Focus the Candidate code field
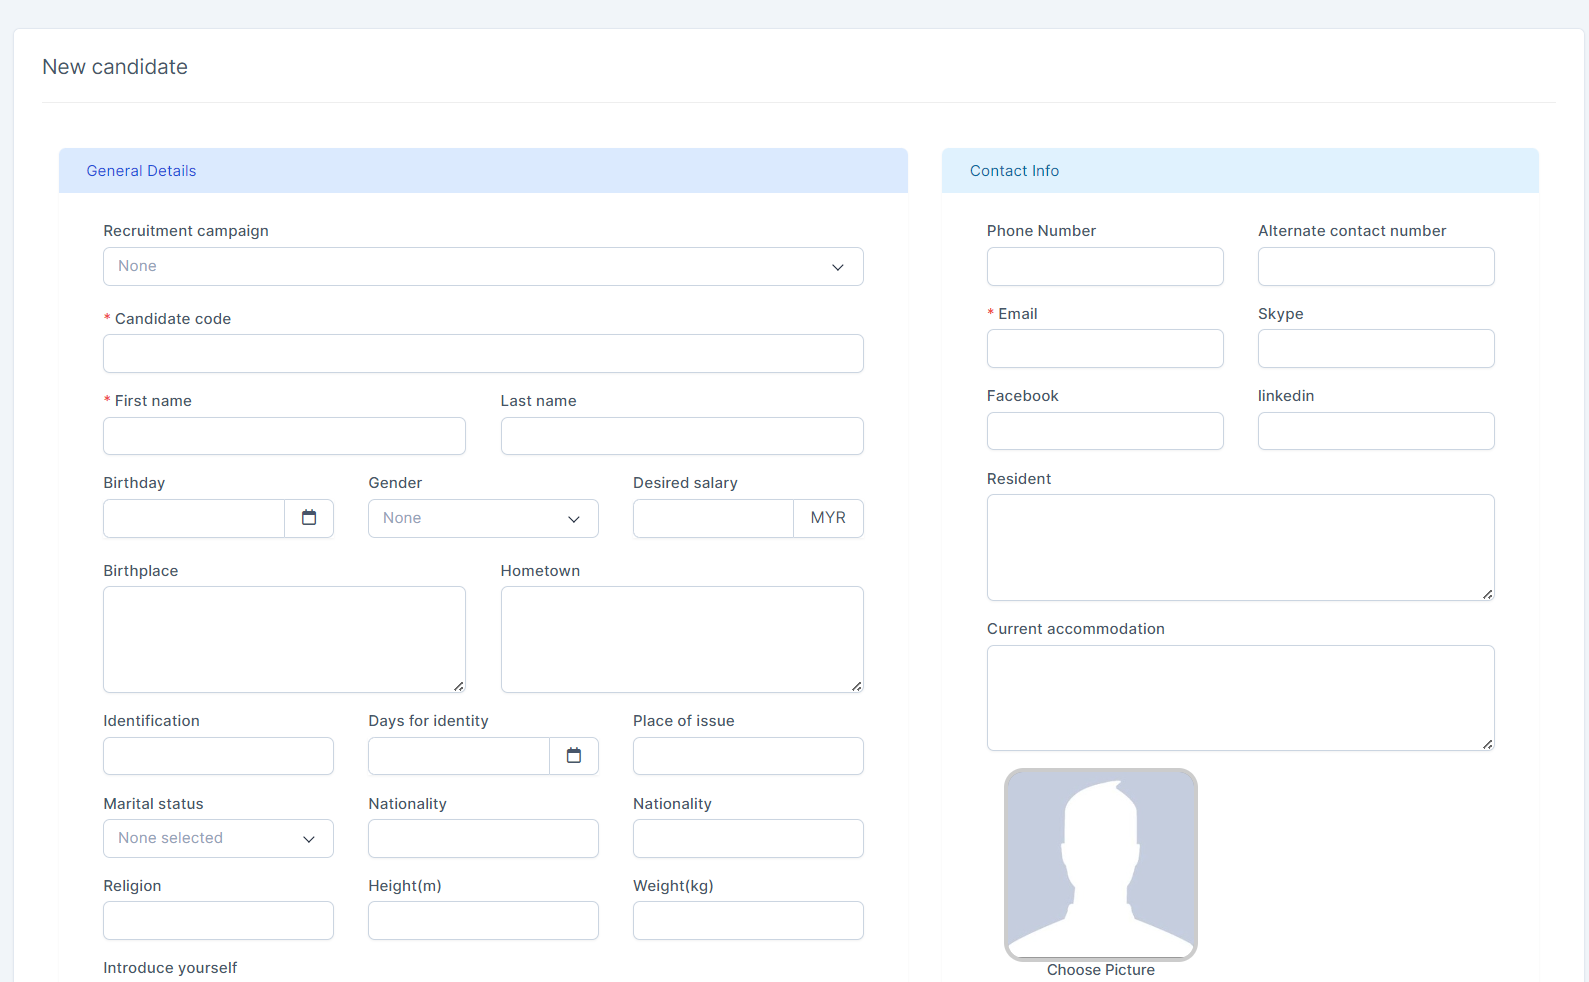Screen dimensions: 1589x982 pyautogui.click(x=483, y=354)
